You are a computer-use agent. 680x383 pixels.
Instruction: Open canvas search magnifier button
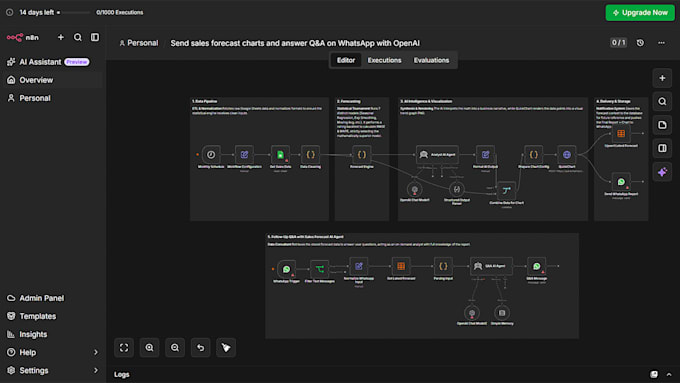tap(662, 101)
